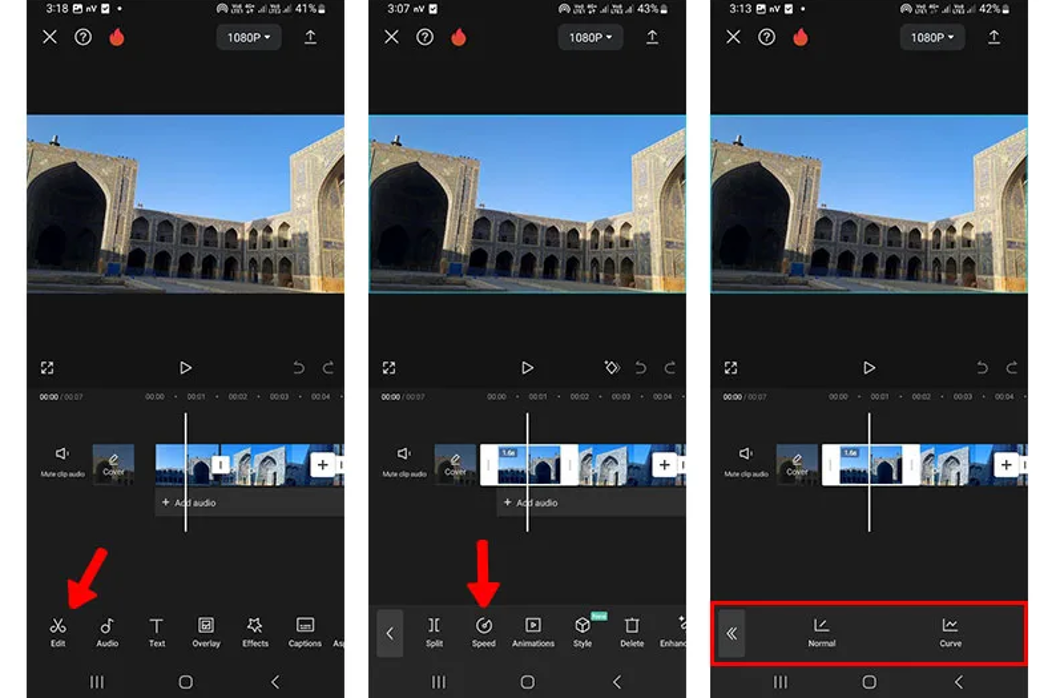Screen dimensions: 1057x698
Task: Tap the Speed icon in clip toolbar
Action: click(483, 630)
